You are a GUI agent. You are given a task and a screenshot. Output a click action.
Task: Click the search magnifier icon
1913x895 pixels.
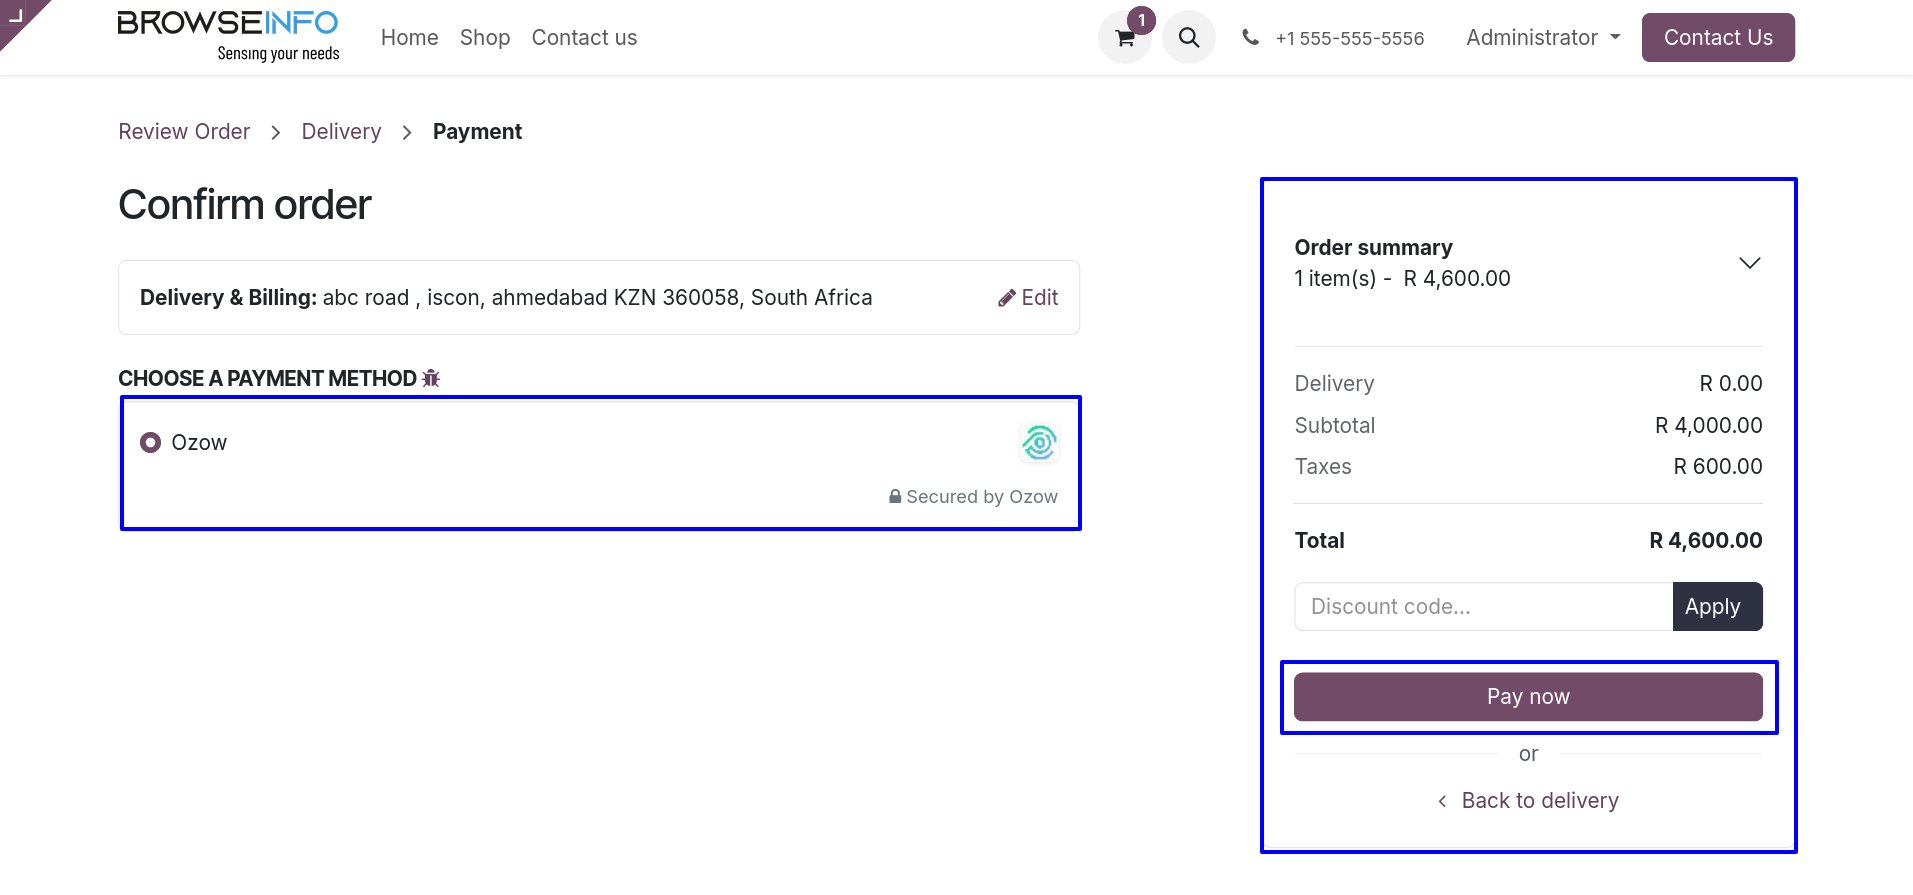tap(1189, 38)
